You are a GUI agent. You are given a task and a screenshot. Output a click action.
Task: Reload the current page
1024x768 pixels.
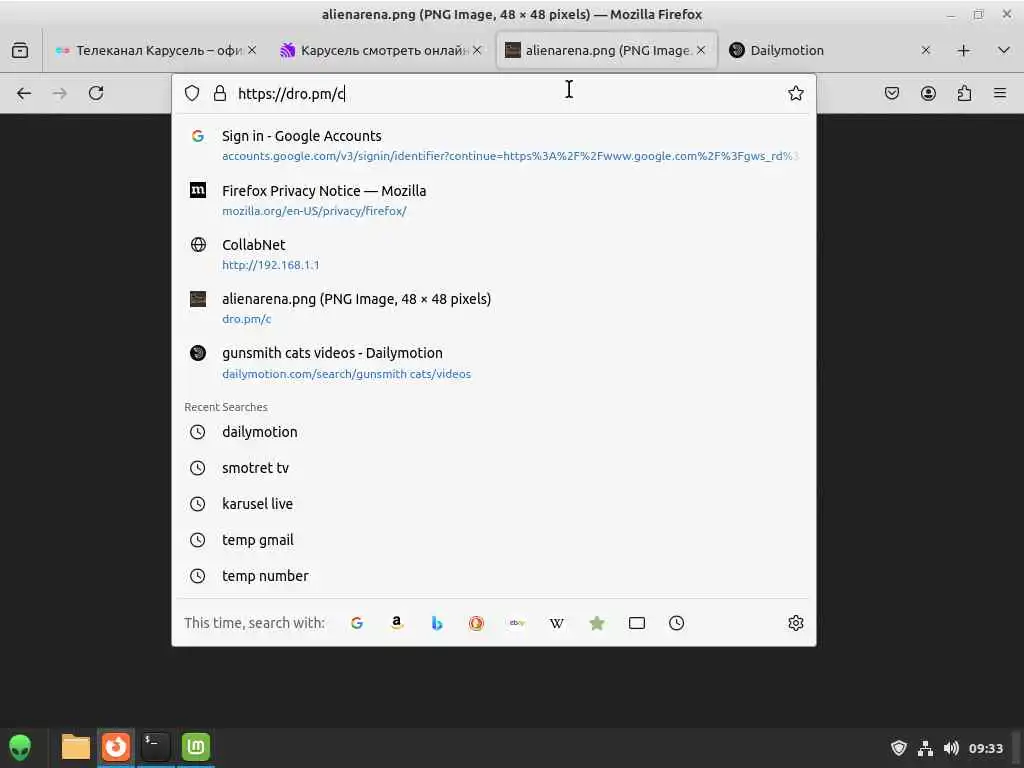[x=96, y=93]
